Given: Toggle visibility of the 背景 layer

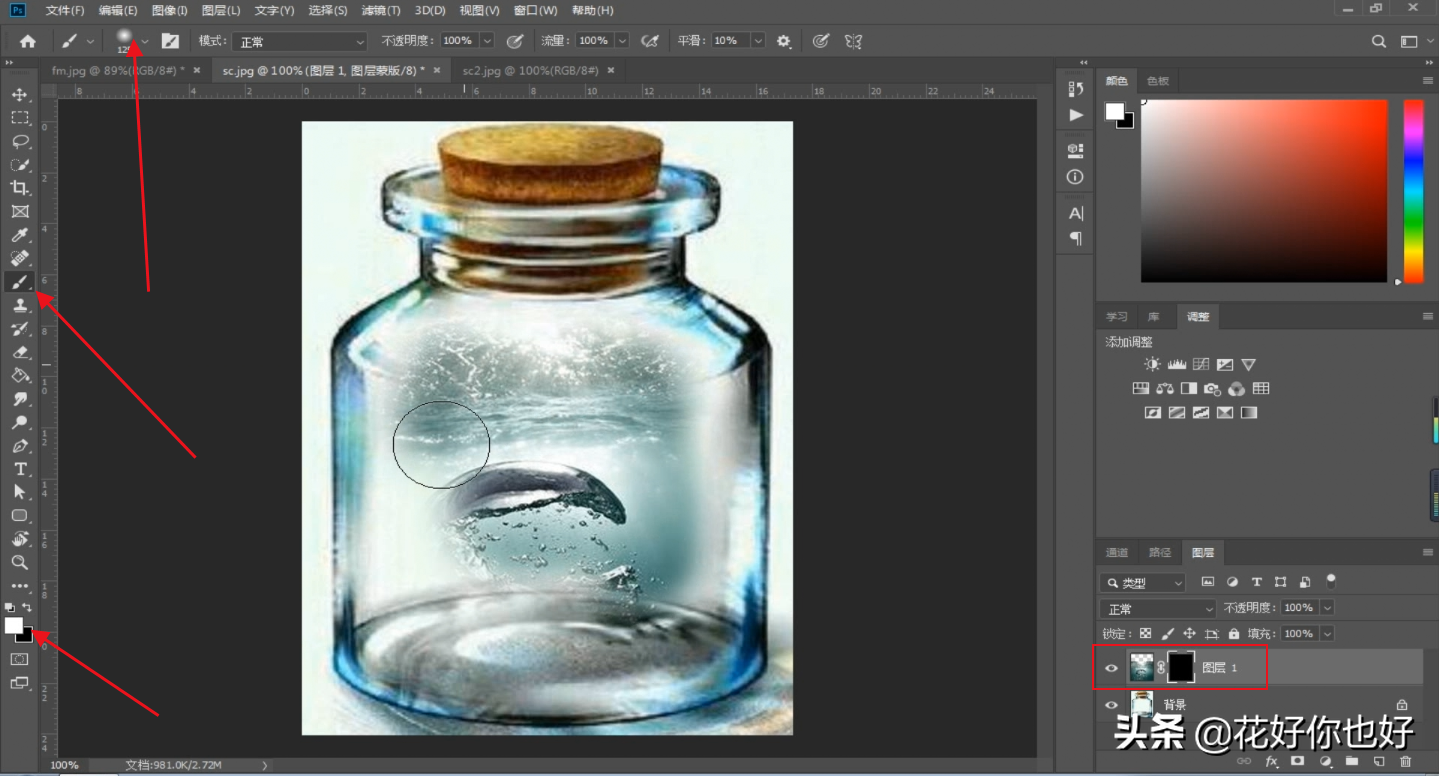Looking at the screenshot, I should (1111, 705).
